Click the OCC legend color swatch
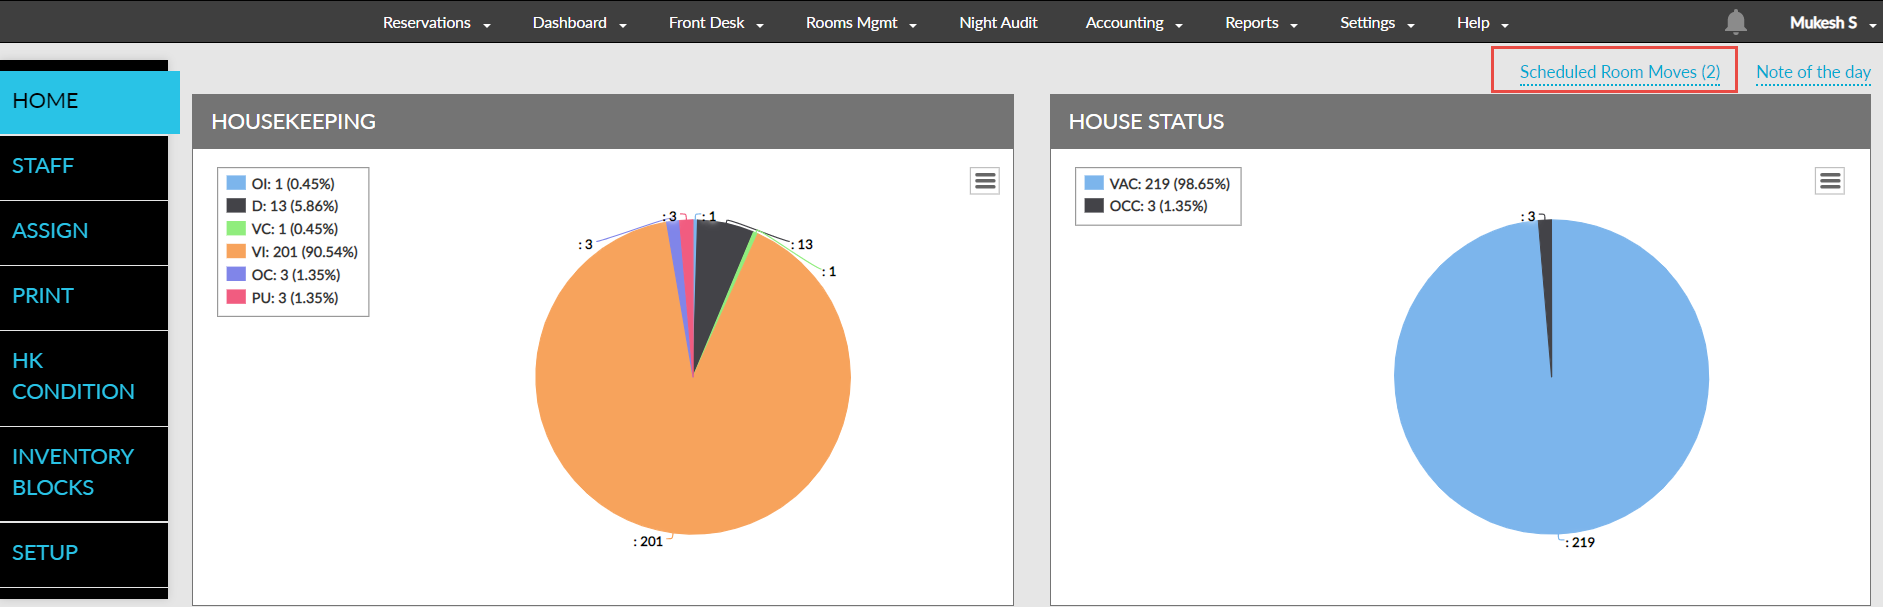 point(1094,206)
